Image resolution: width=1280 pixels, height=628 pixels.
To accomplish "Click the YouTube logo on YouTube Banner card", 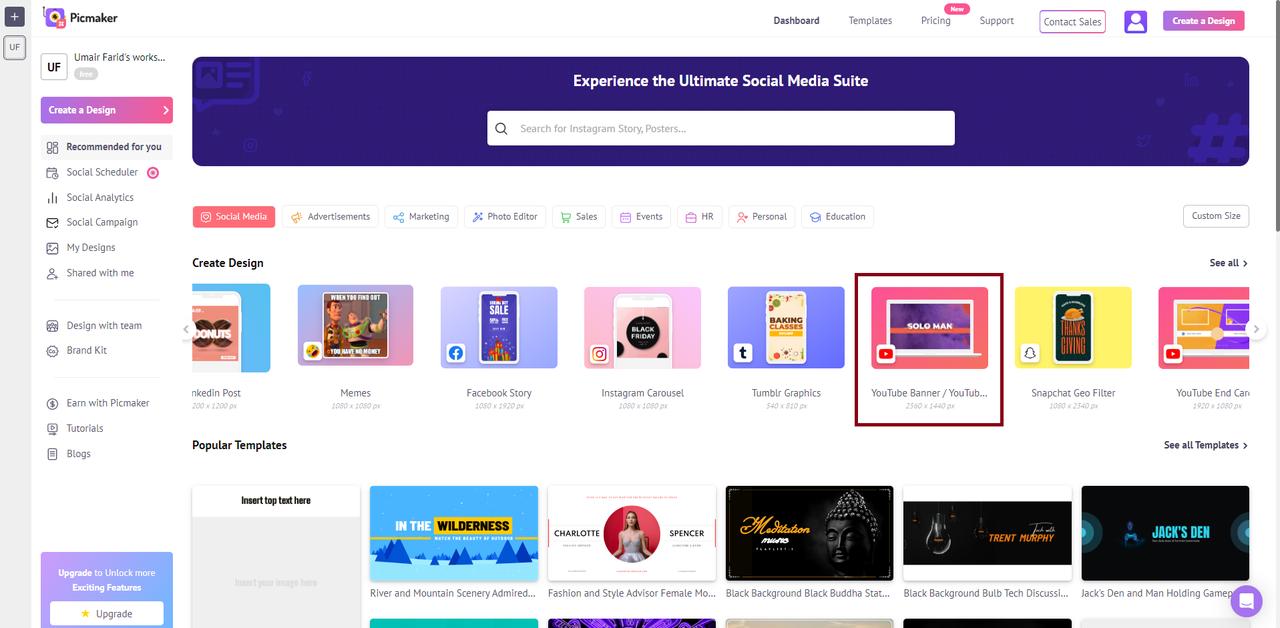I will pos(886,353).
